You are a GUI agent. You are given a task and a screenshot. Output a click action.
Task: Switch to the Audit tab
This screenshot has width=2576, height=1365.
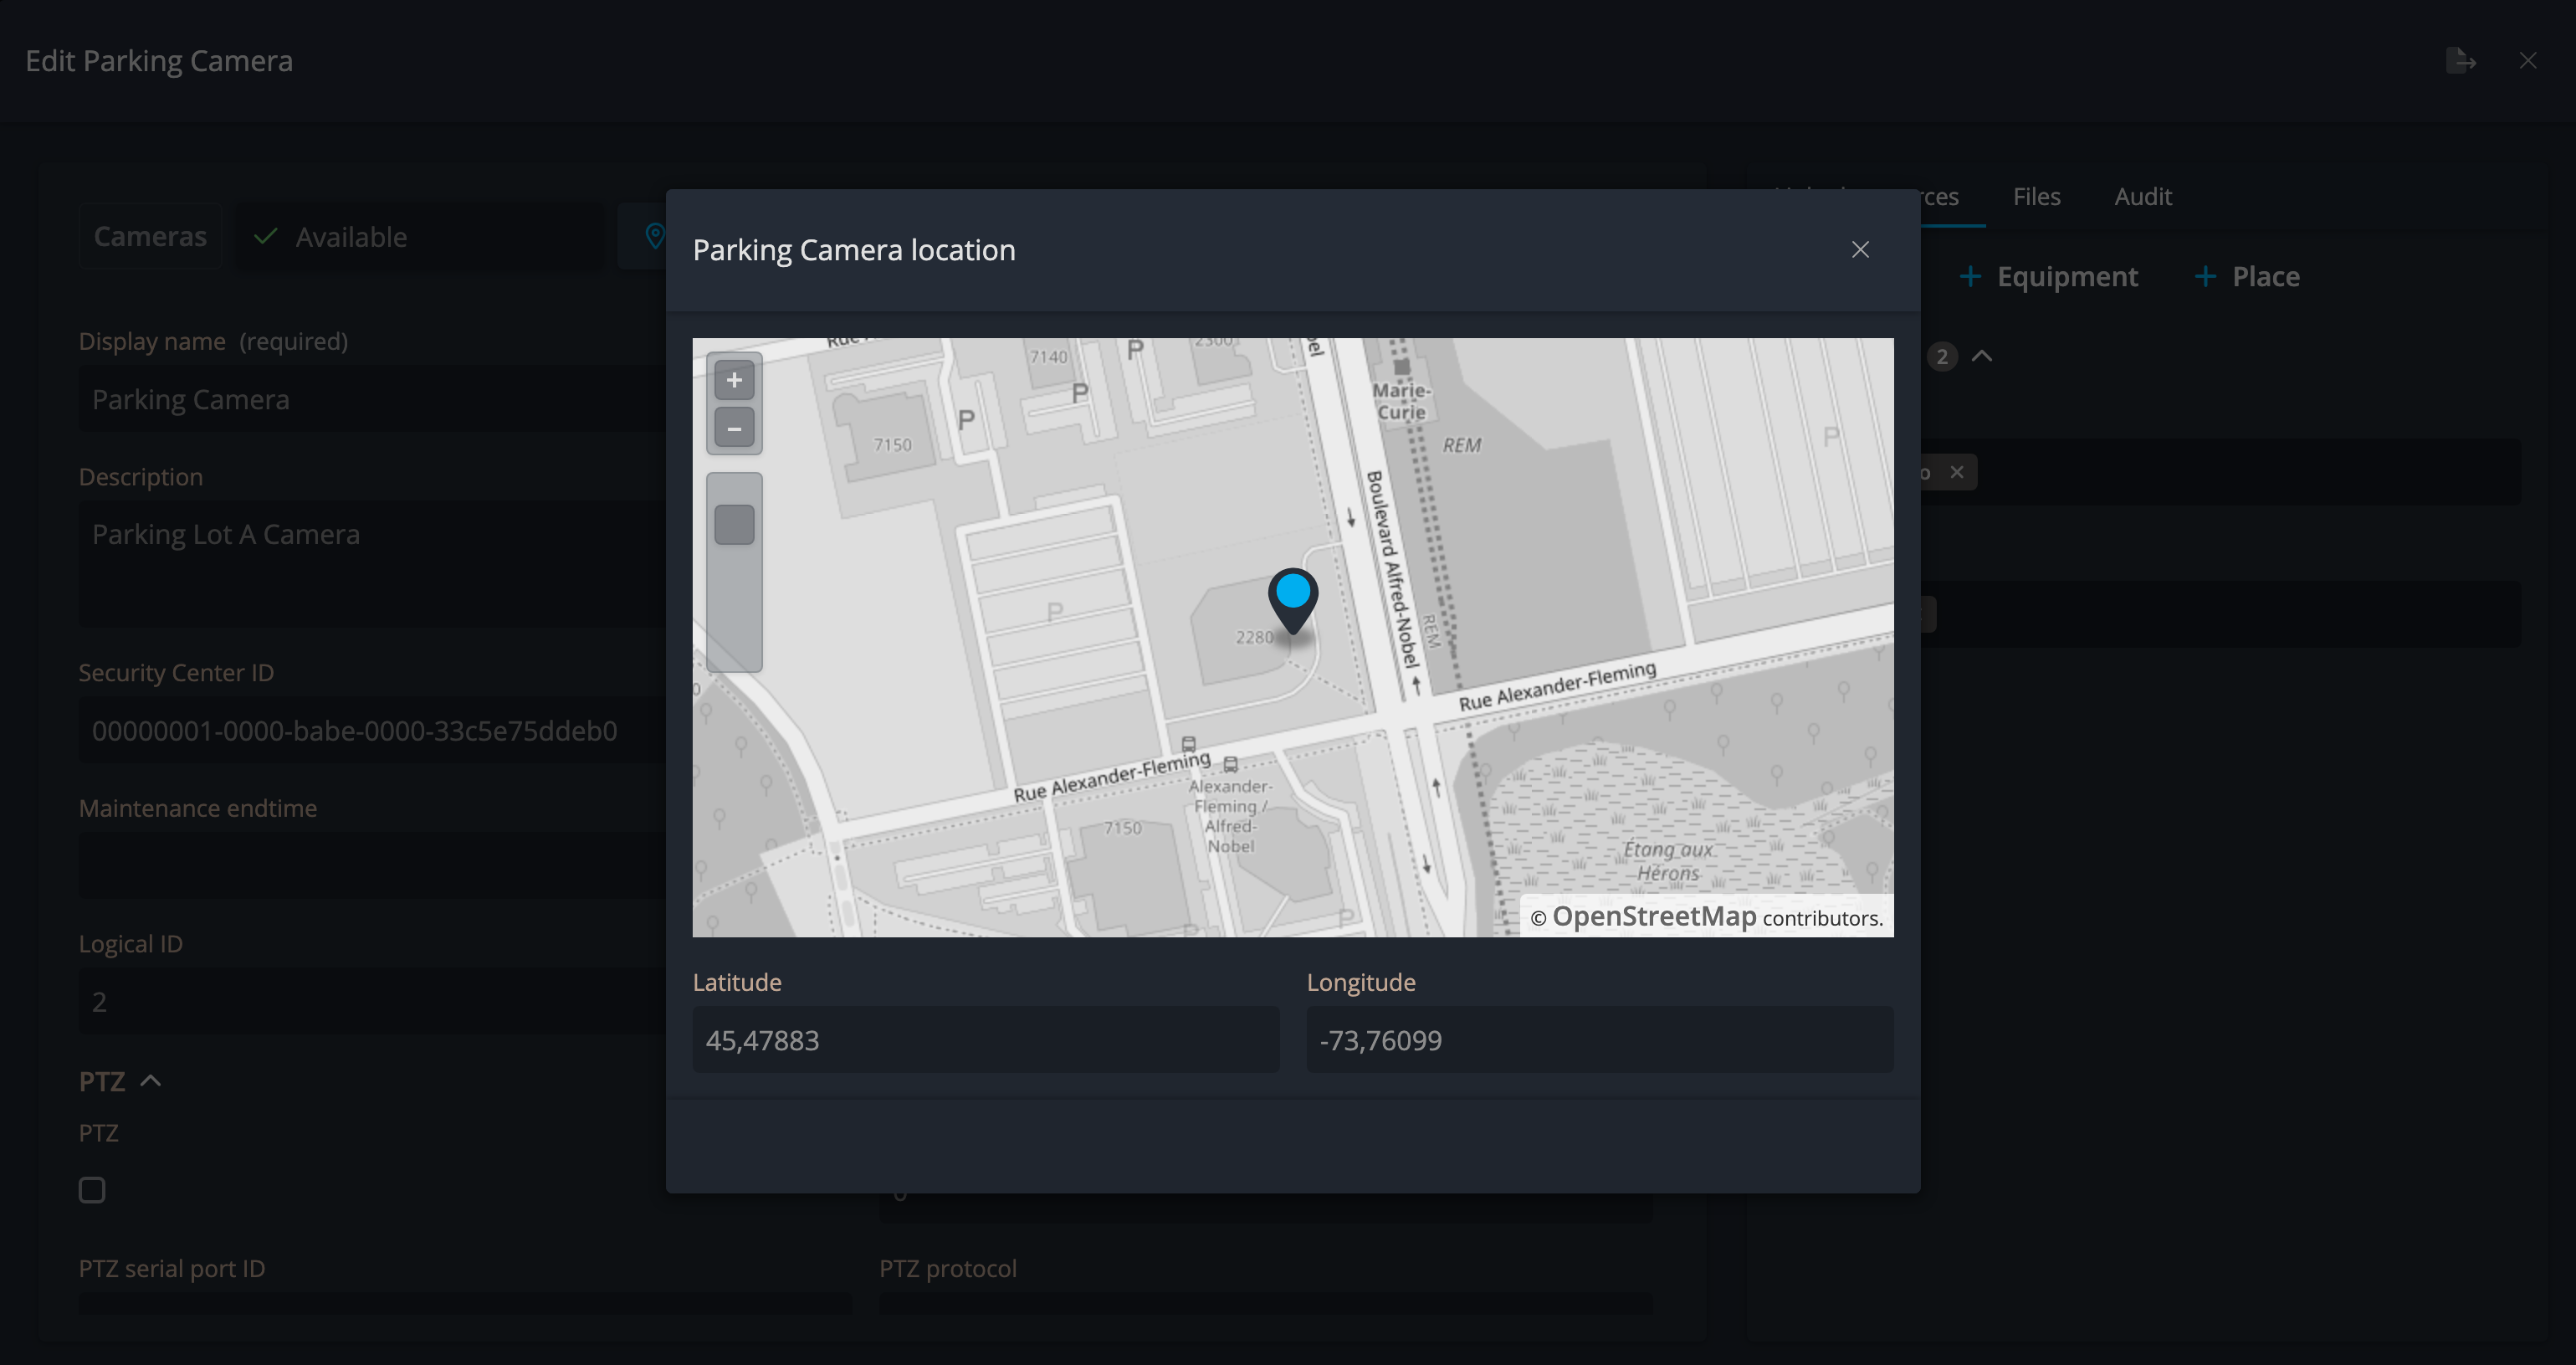pos(2143,197)
